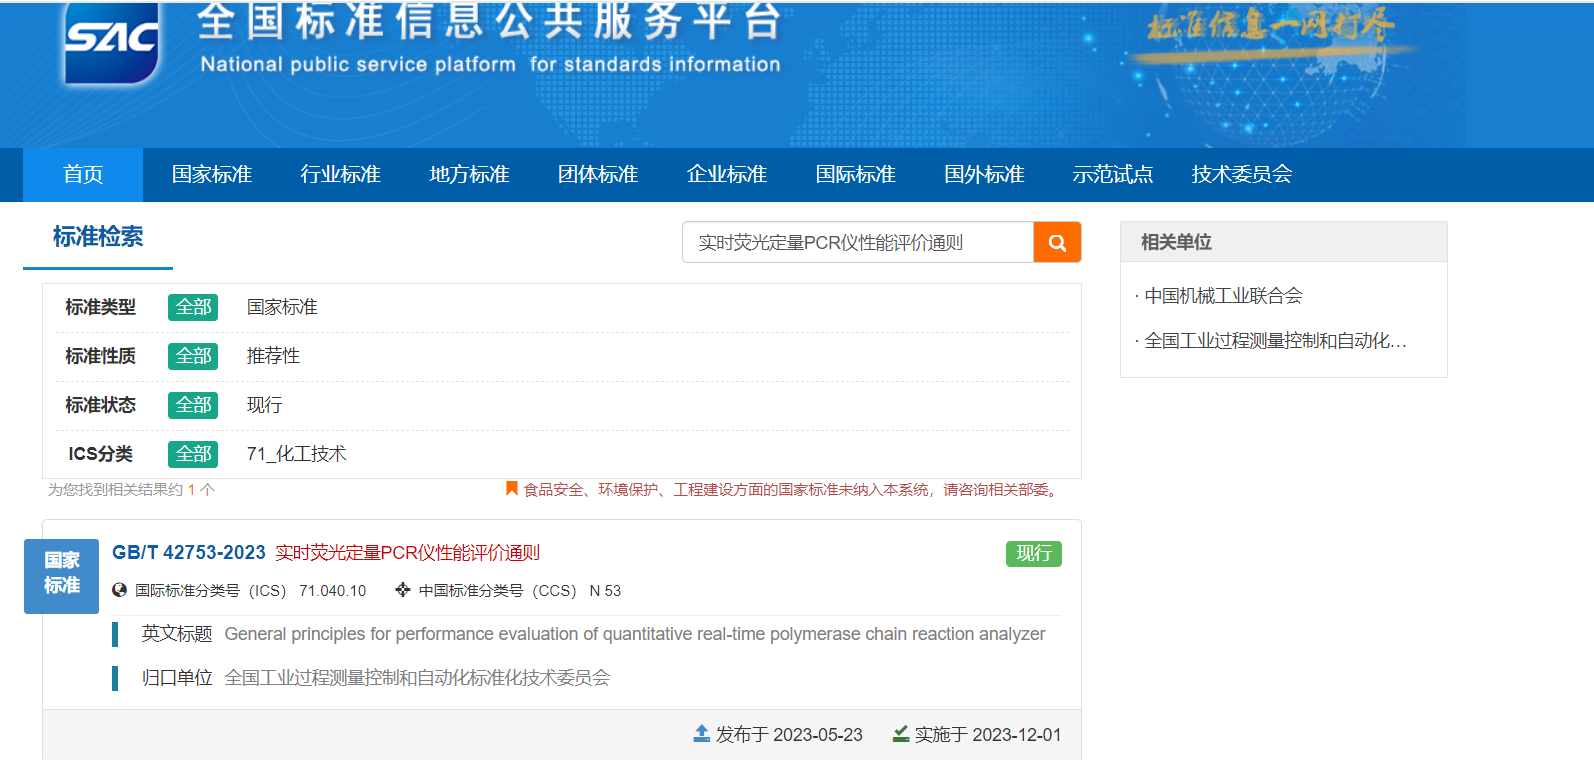Select 全部 for 标准性质 filter
1594x760 pixels.
point(193,356)
